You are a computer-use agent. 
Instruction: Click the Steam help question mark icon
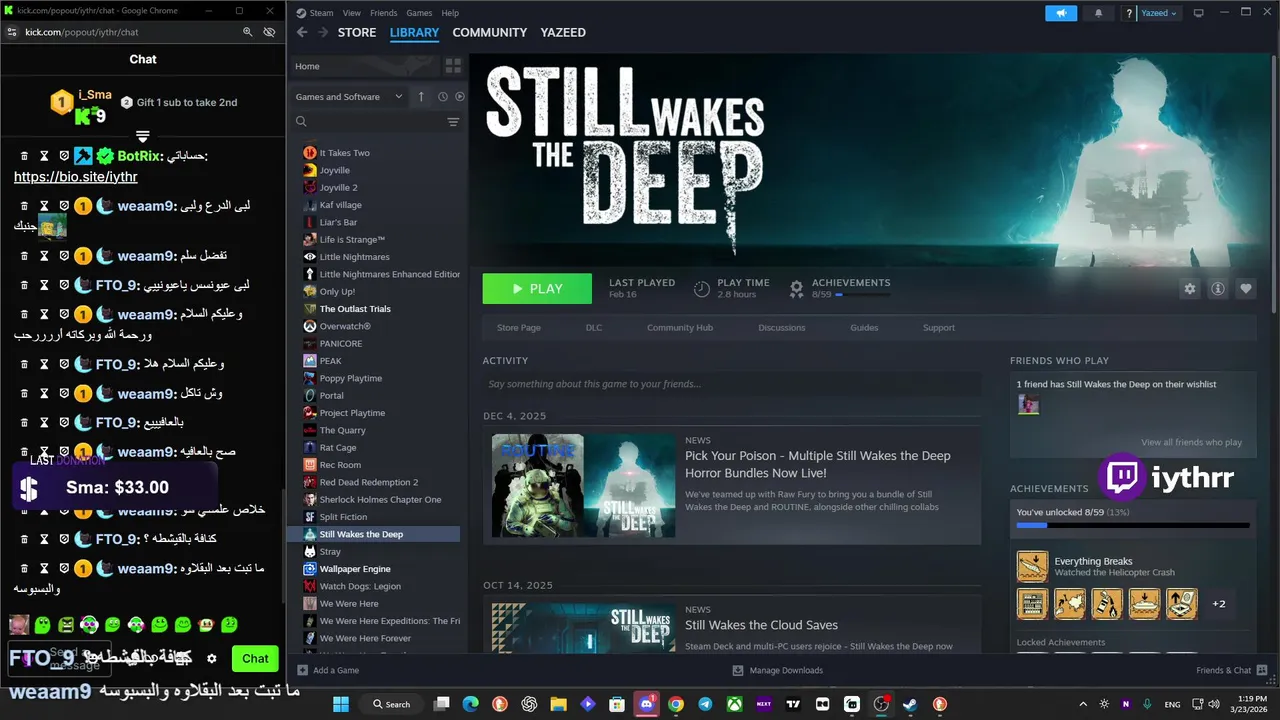[1129, 13]
